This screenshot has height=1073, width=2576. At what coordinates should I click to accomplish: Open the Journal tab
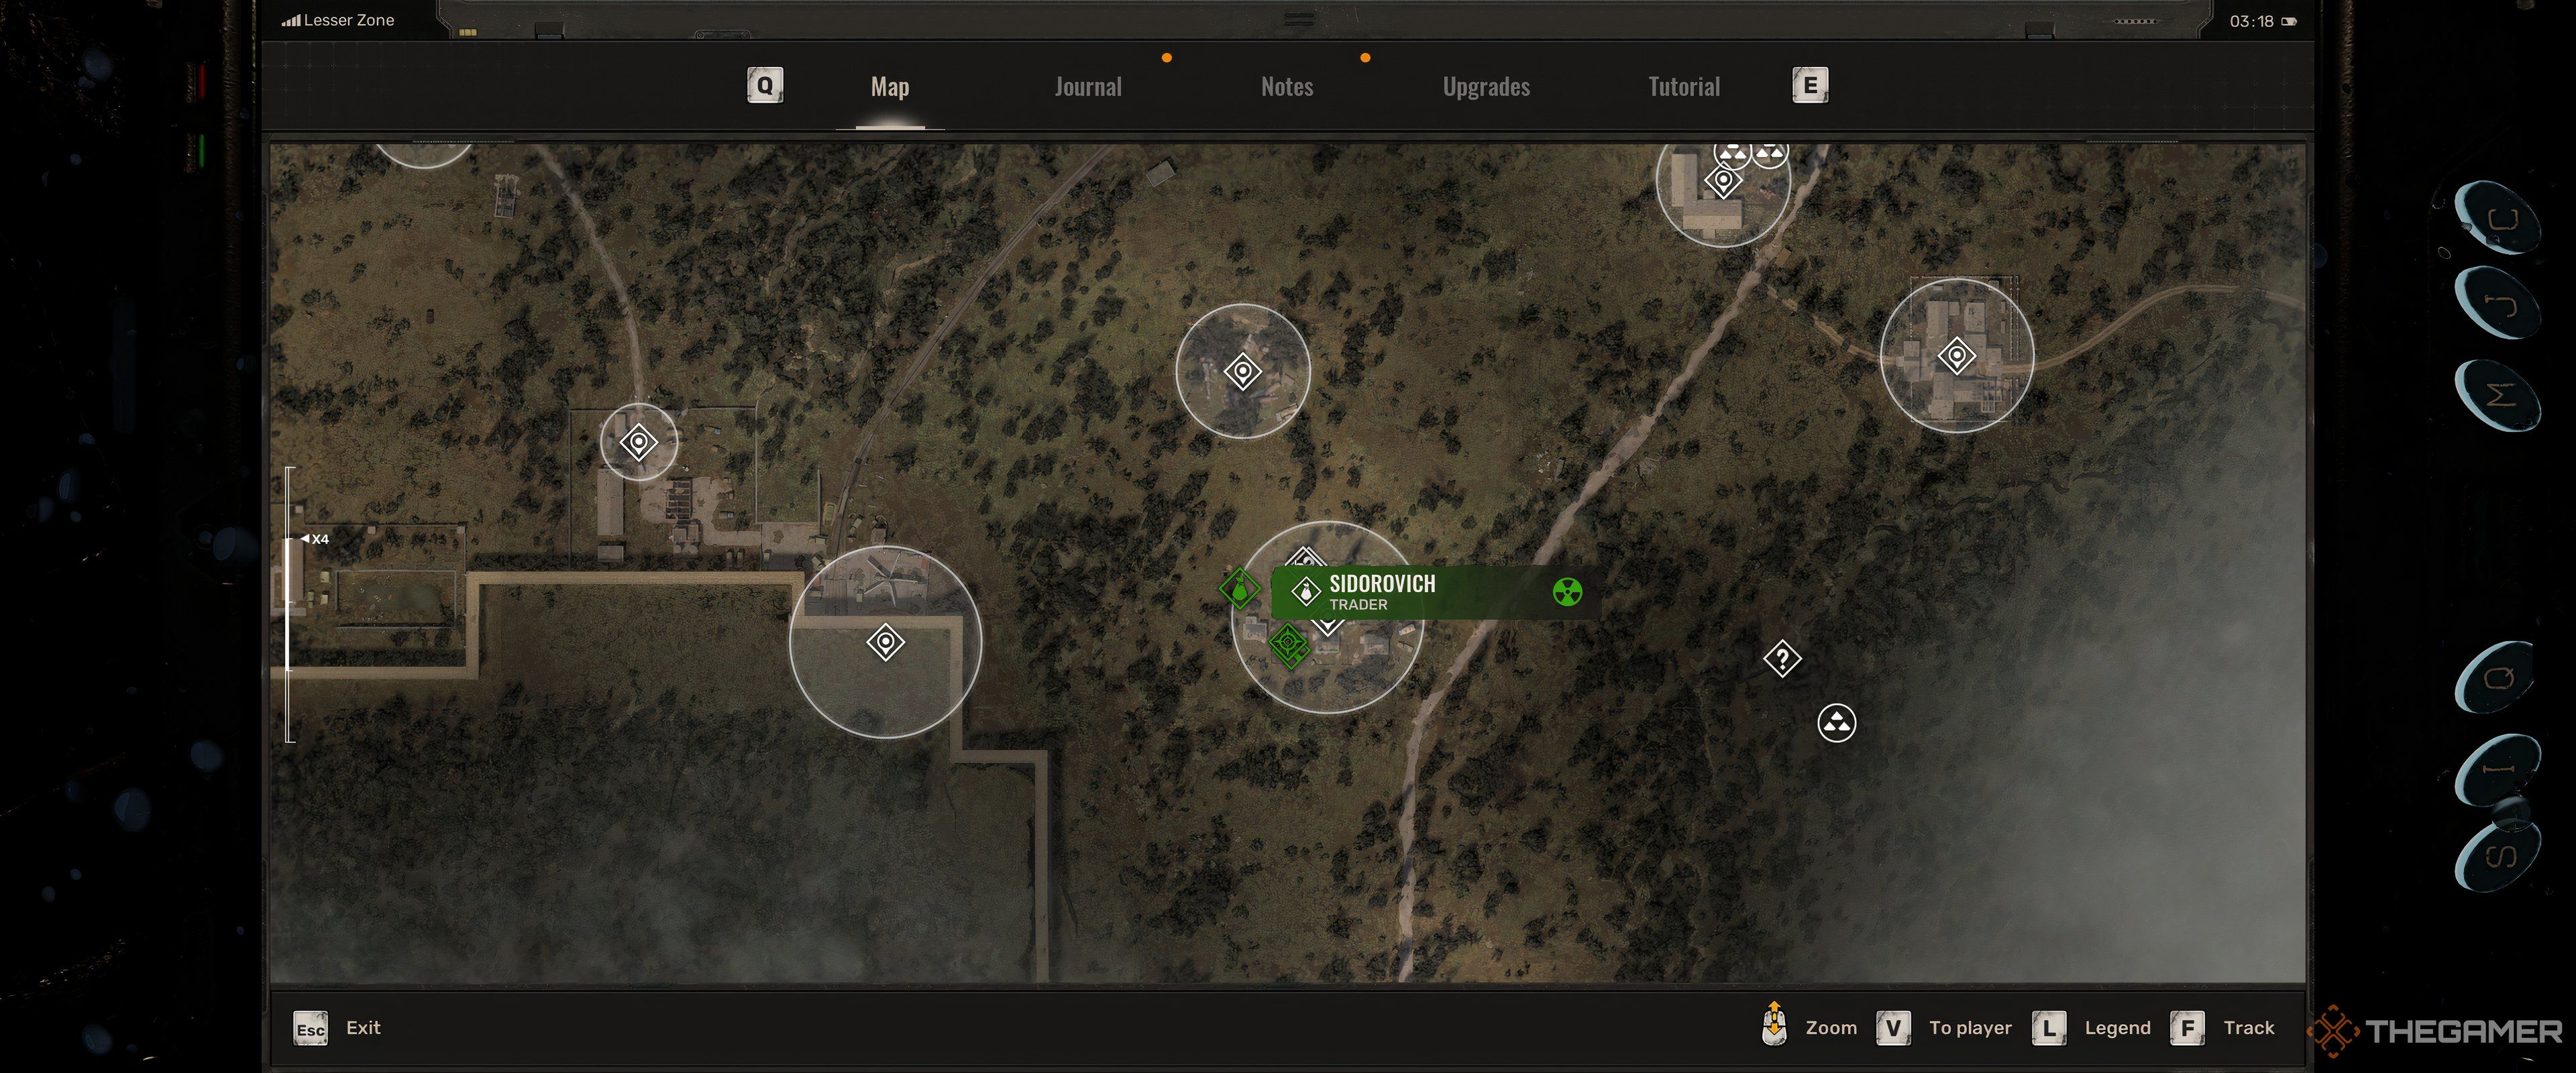coord(1087,85)
